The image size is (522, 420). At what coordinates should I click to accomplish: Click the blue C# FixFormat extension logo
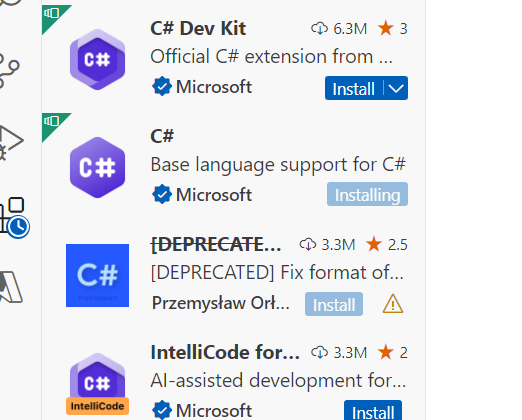[x=97, y=275]
